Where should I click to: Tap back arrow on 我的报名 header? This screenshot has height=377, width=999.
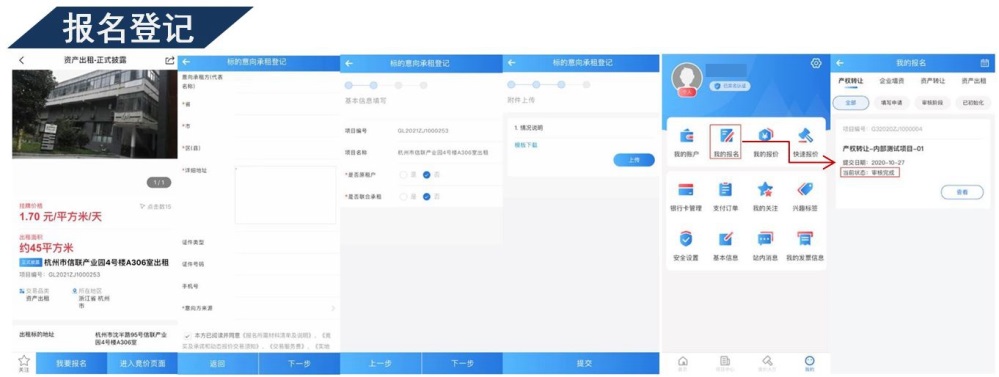point(840,63)
